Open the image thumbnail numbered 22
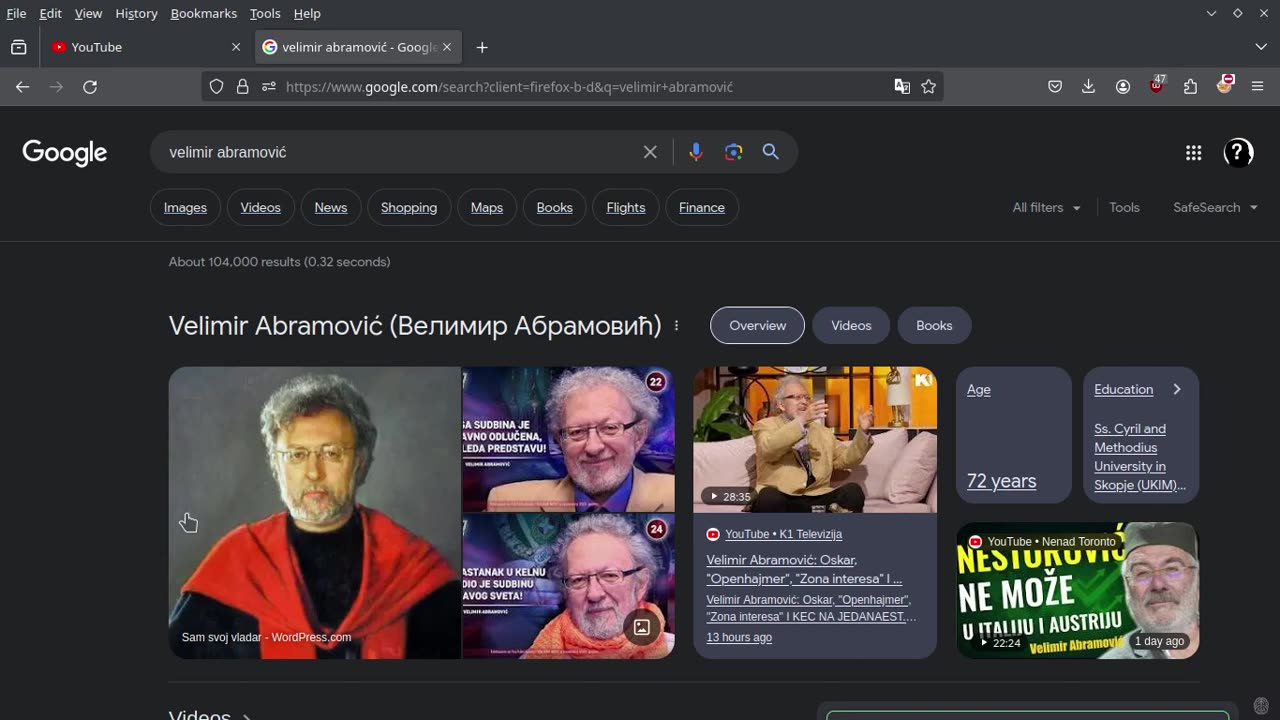1280x720 pixels. pyautogui.click(x=568, y=439)
